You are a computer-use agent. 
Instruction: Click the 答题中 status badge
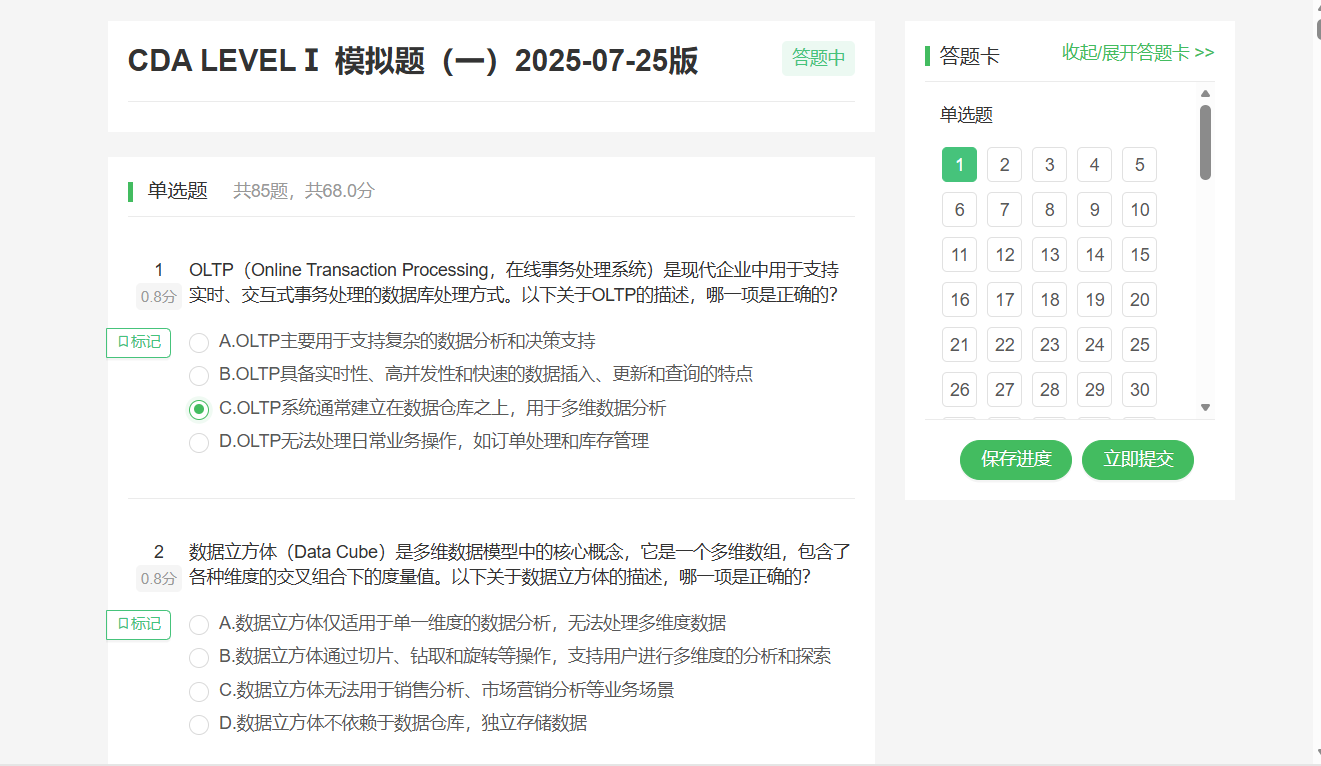tap(818, 59)
